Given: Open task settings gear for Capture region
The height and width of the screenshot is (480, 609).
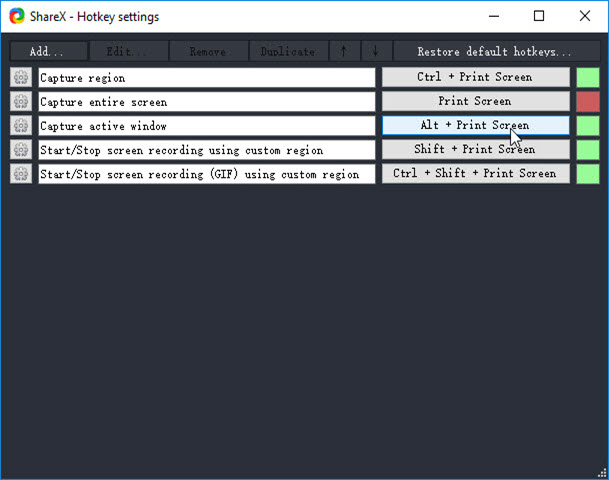Looking at the screenshot, I should pyautogui.click(x=21, y=78).
